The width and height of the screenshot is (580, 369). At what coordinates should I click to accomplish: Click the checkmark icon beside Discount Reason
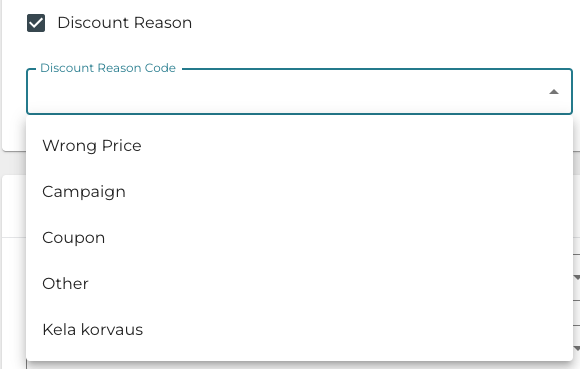(x=36, y=23)
